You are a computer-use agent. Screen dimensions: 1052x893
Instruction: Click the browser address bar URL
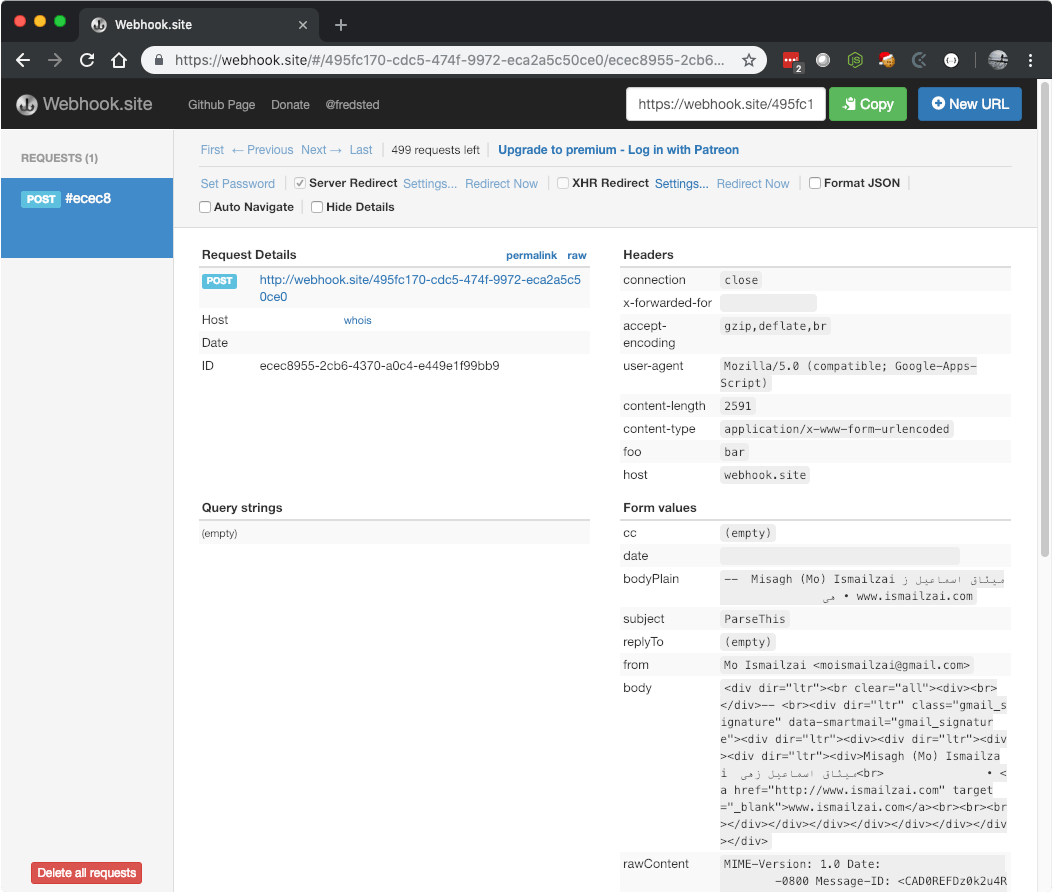point(450,60)
